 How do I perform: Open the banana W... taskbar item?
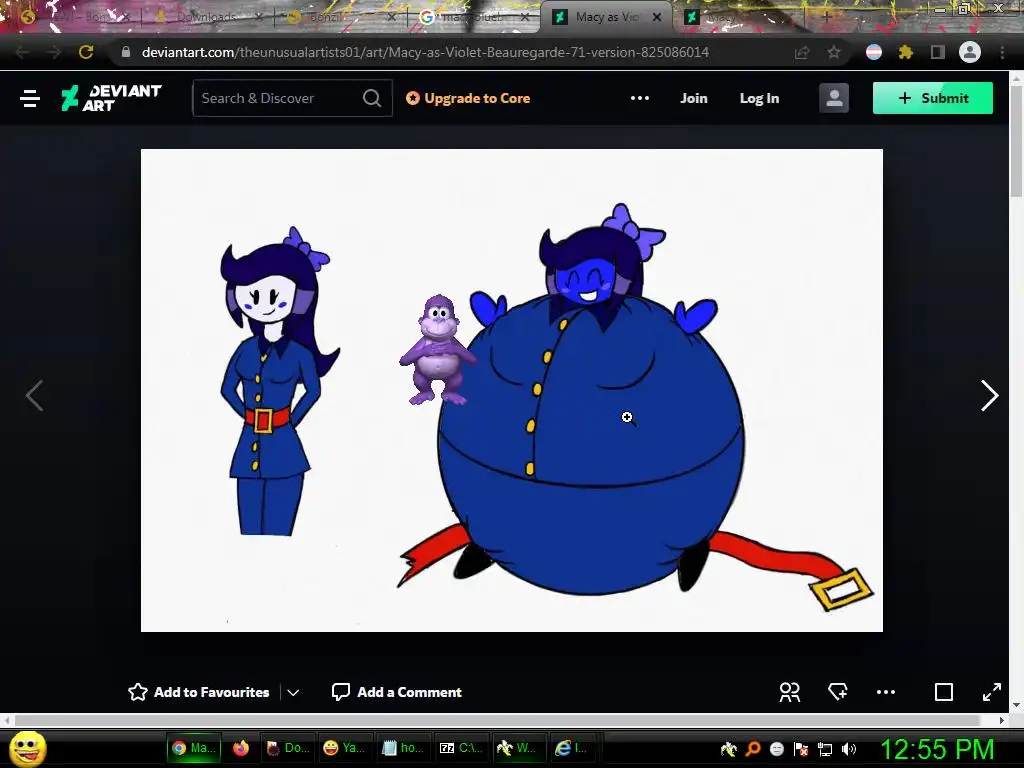(517, 748)
